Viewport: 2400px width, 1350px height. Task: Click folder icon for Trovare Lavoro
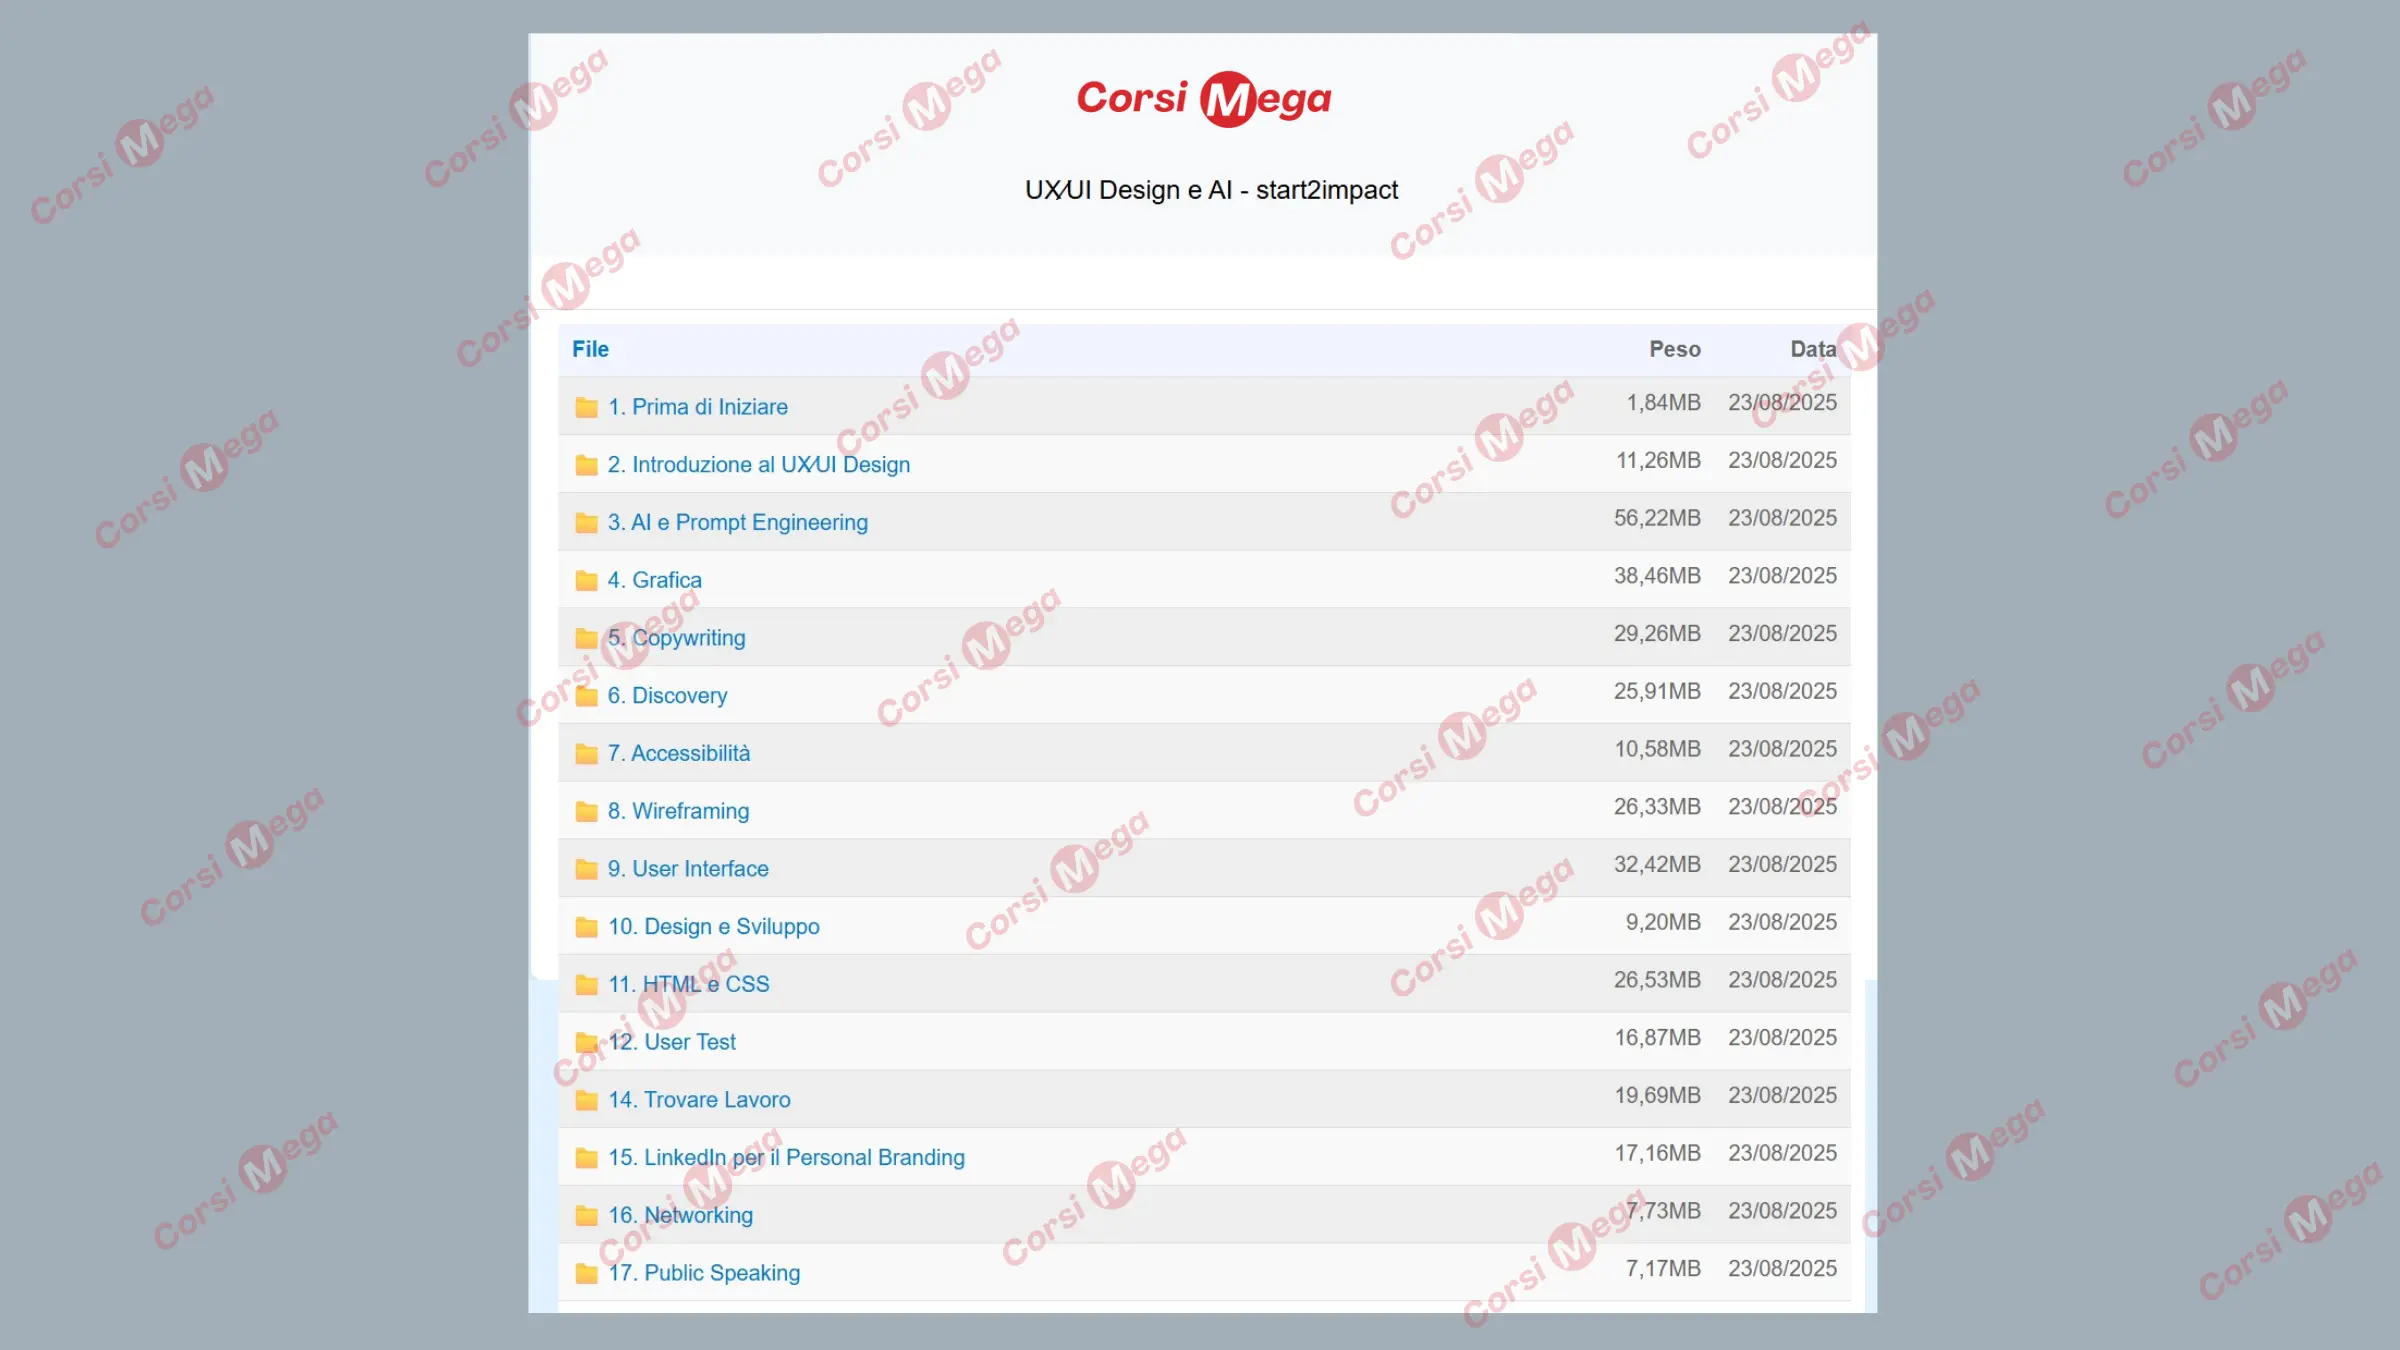pos(586,1100)
